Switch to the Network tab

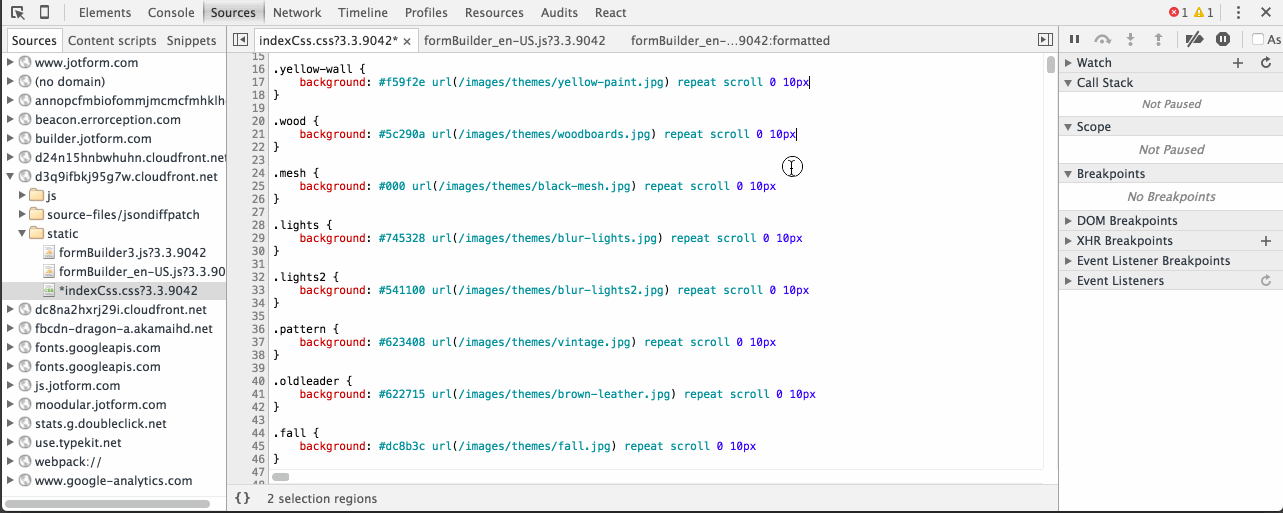(x=297, y=13)
